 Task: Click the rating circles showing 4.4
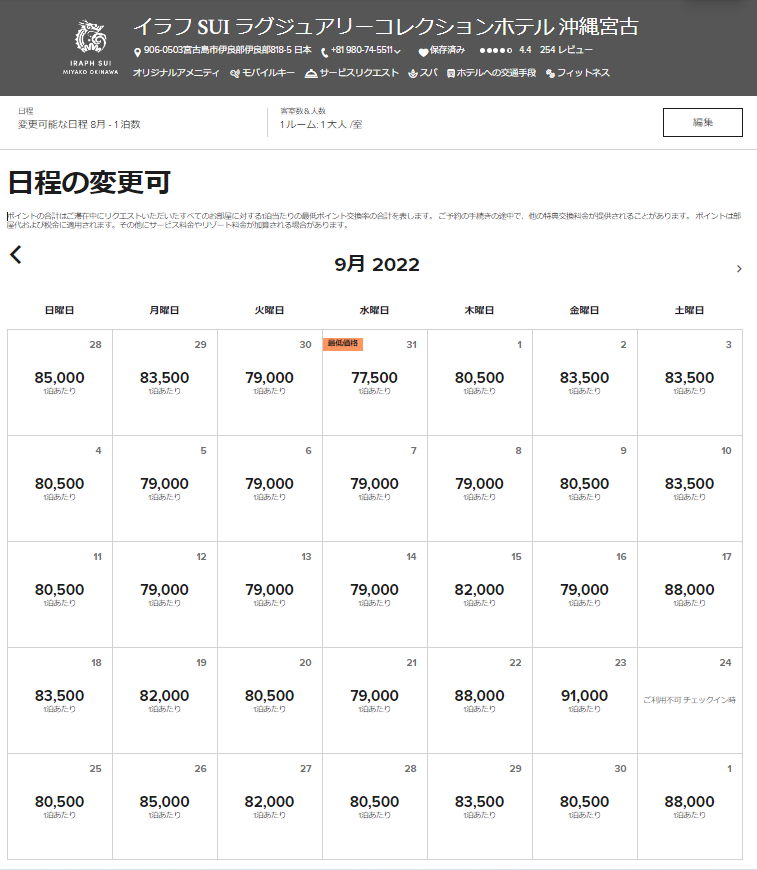tap(496, 50)
